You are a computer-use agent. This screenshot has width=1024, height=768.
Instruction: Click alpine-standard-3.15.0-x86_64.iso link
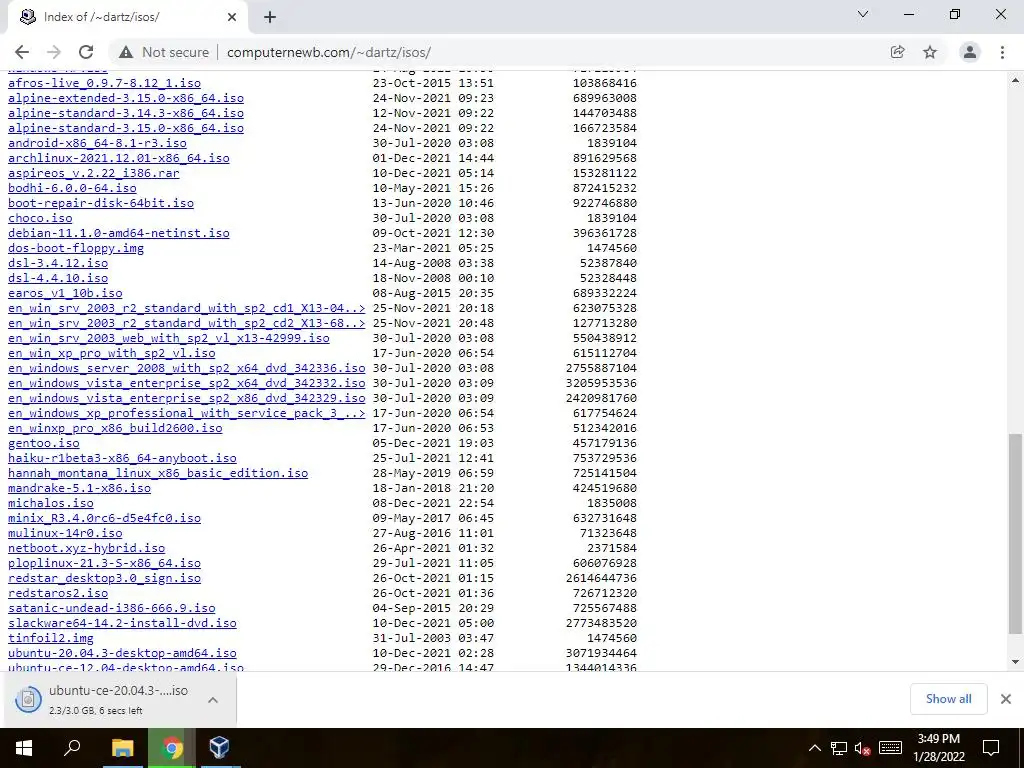pyautogui.click(x=126, y=128)
